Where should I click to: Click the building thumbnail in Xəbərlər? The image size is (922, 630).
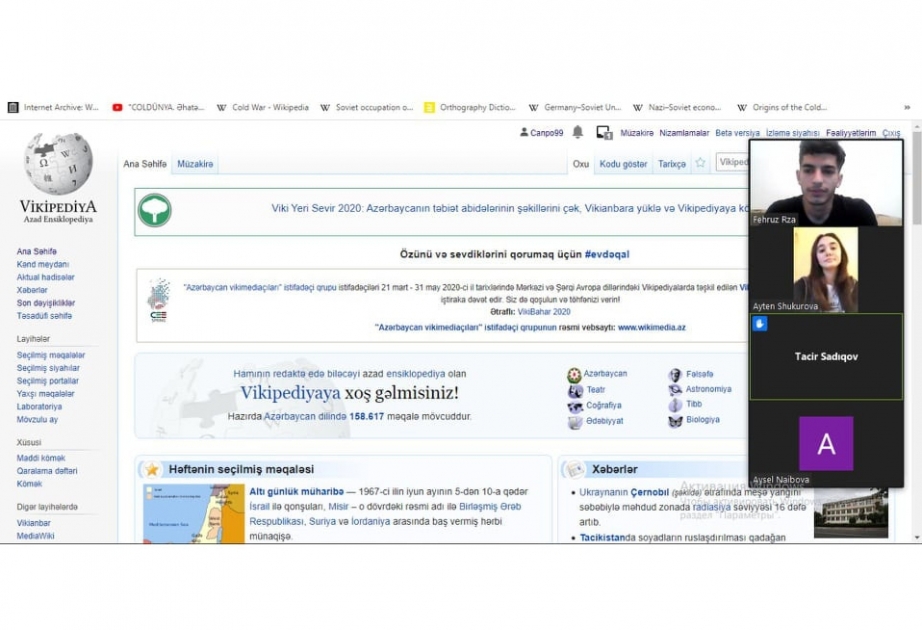pos(851,513)
